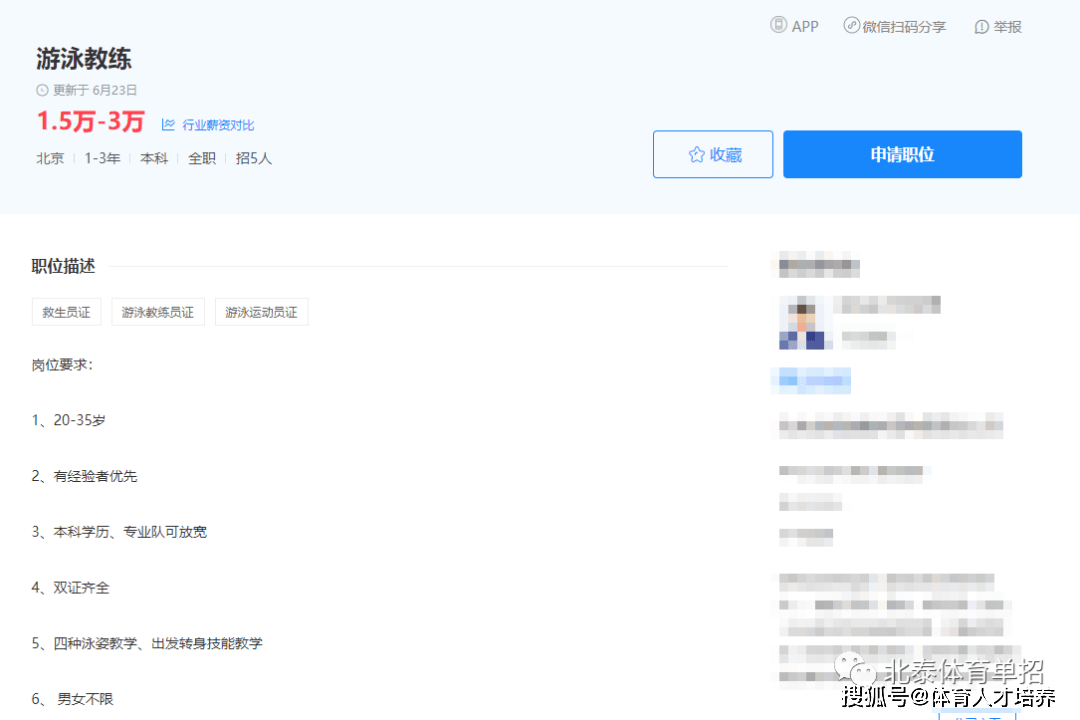Click the 微信扫码分享 text
Viewport: 1080px width, 720px height.
pyautogui.click(x=904, y=27)
